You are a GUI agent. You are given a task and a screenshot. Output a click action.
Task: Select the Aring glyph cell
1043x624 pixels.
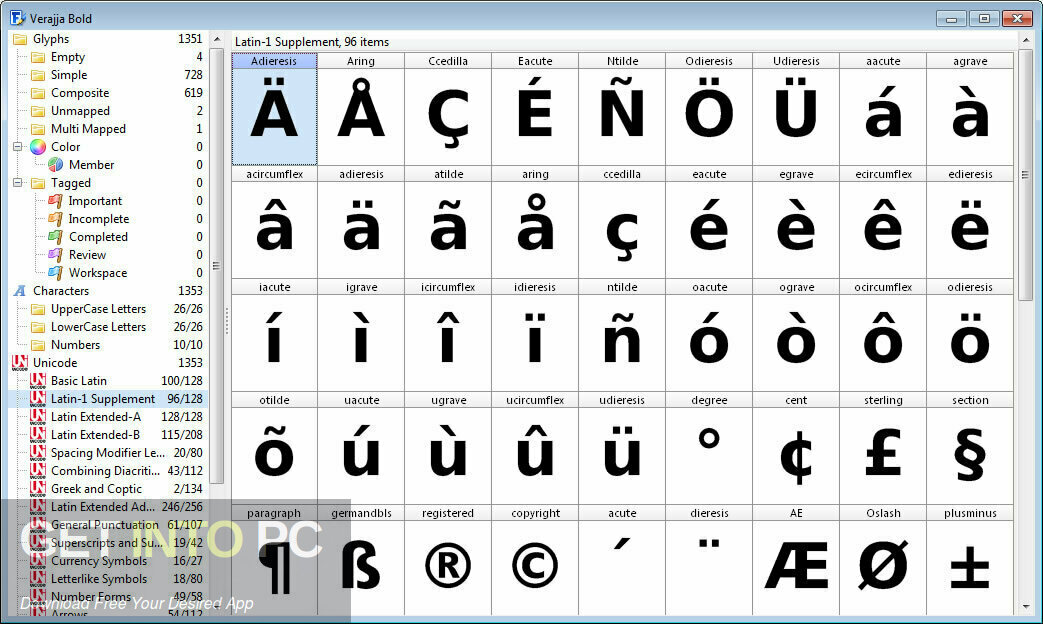tap(361, 109)
